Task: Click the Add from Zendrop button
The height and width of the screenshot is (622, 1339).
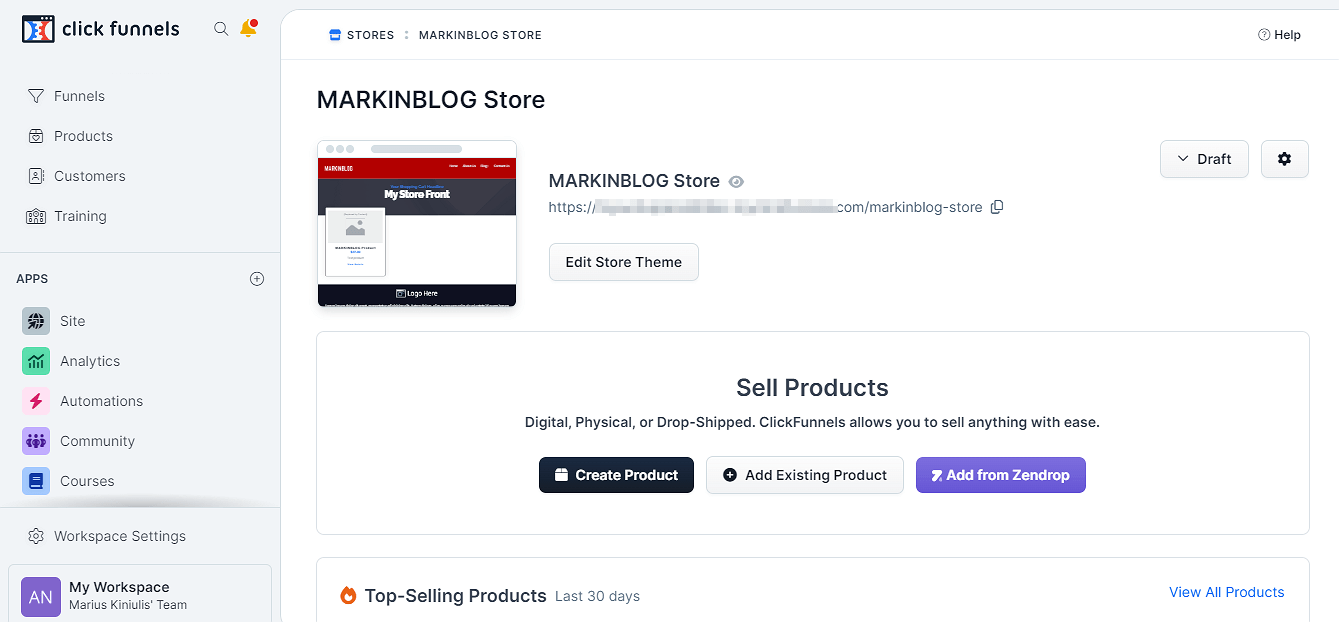Action: point(1000,475)
